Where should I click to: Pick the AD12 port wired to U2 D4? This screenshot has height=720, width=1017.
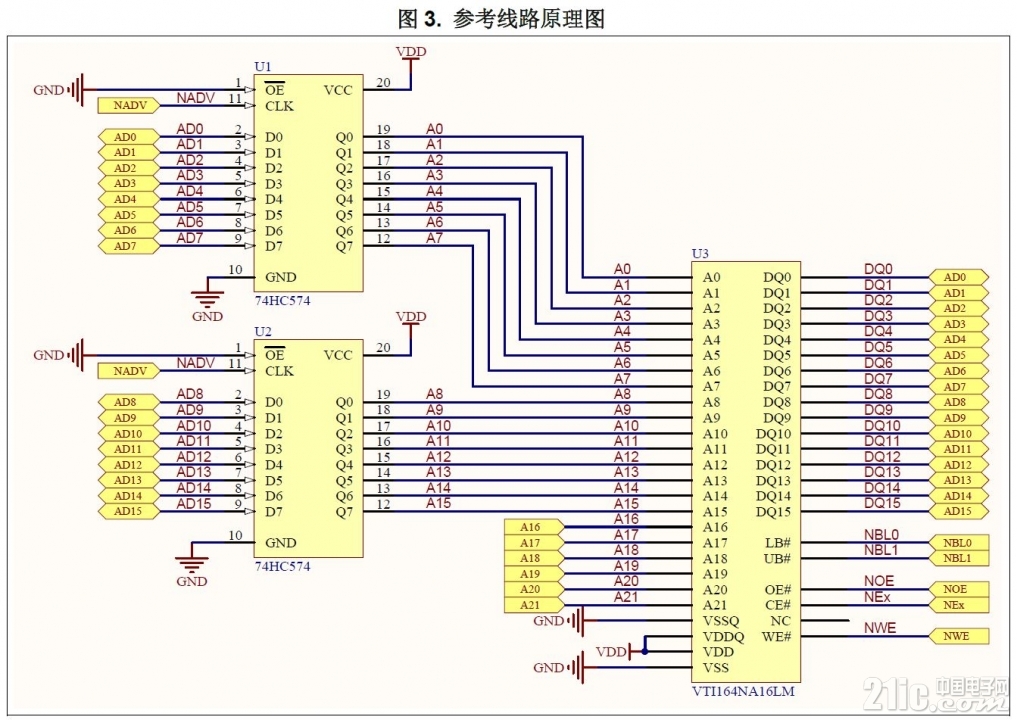pos(128,464)
